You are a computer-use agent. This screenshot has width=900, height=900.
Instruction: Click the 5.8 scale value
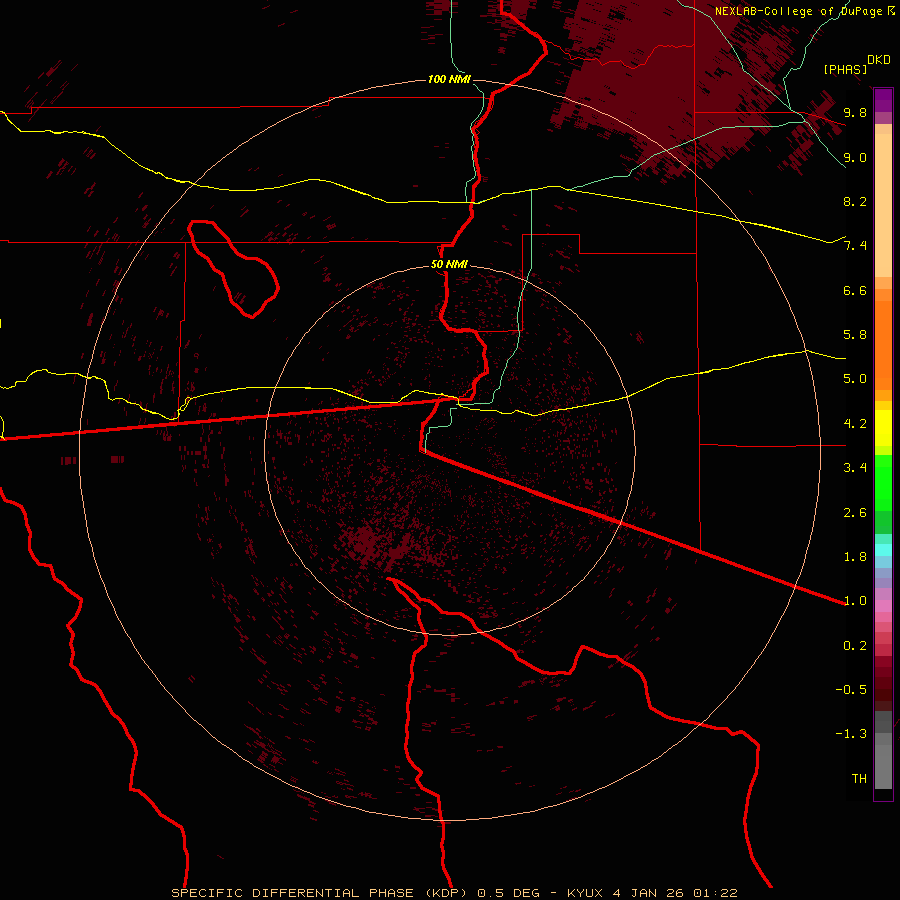tap(855, 335)
